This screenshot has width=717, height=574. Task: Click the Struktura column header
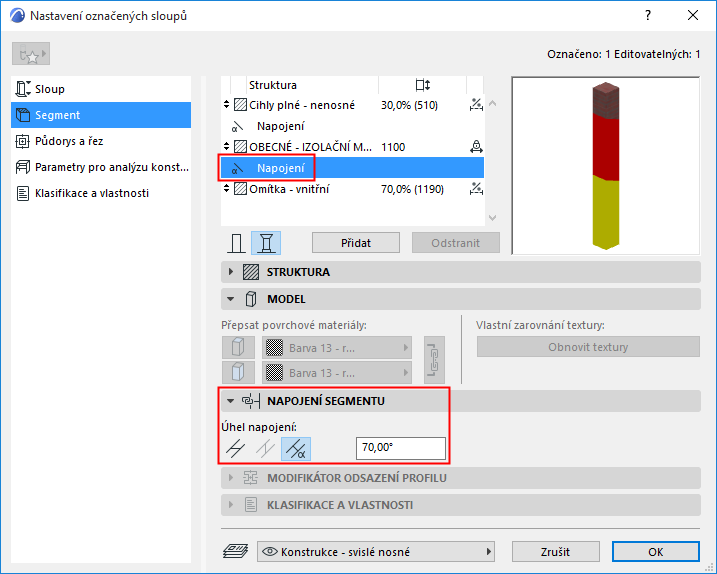[x=273, y=85]
